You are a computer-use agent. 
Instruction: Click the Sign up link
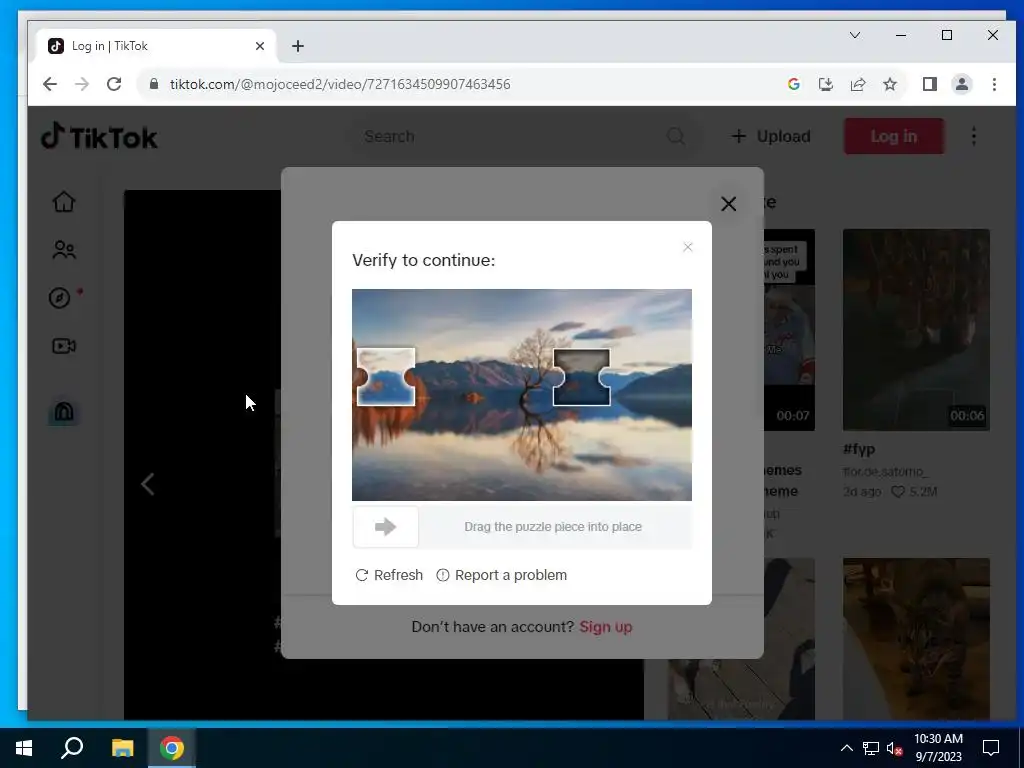coord(605,626)
